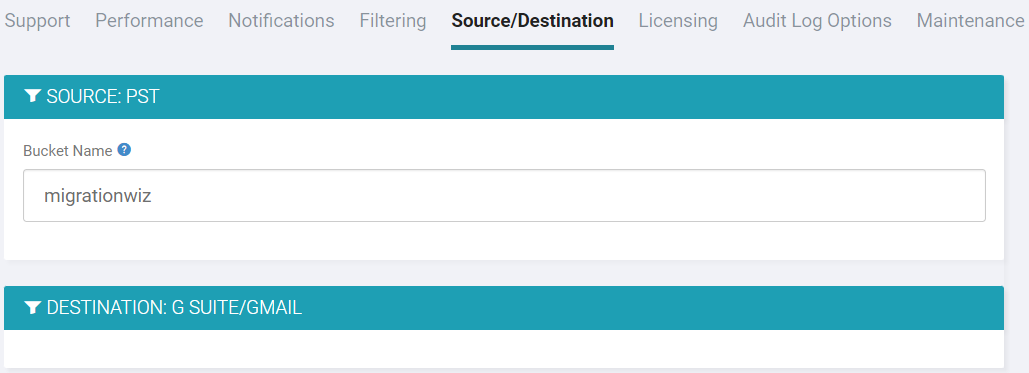The image size is (1029, 373).
Task: Collapse the SOURCE: PST section header
Action: pos(504,97)
